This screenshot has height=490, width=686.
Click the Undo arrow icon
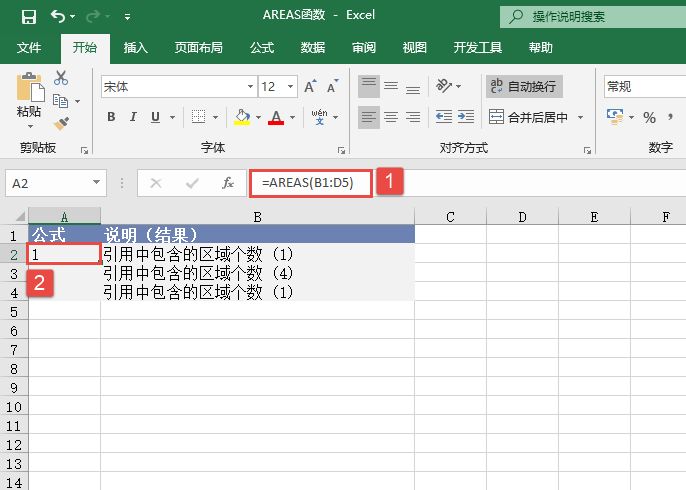tap(58, 17)
